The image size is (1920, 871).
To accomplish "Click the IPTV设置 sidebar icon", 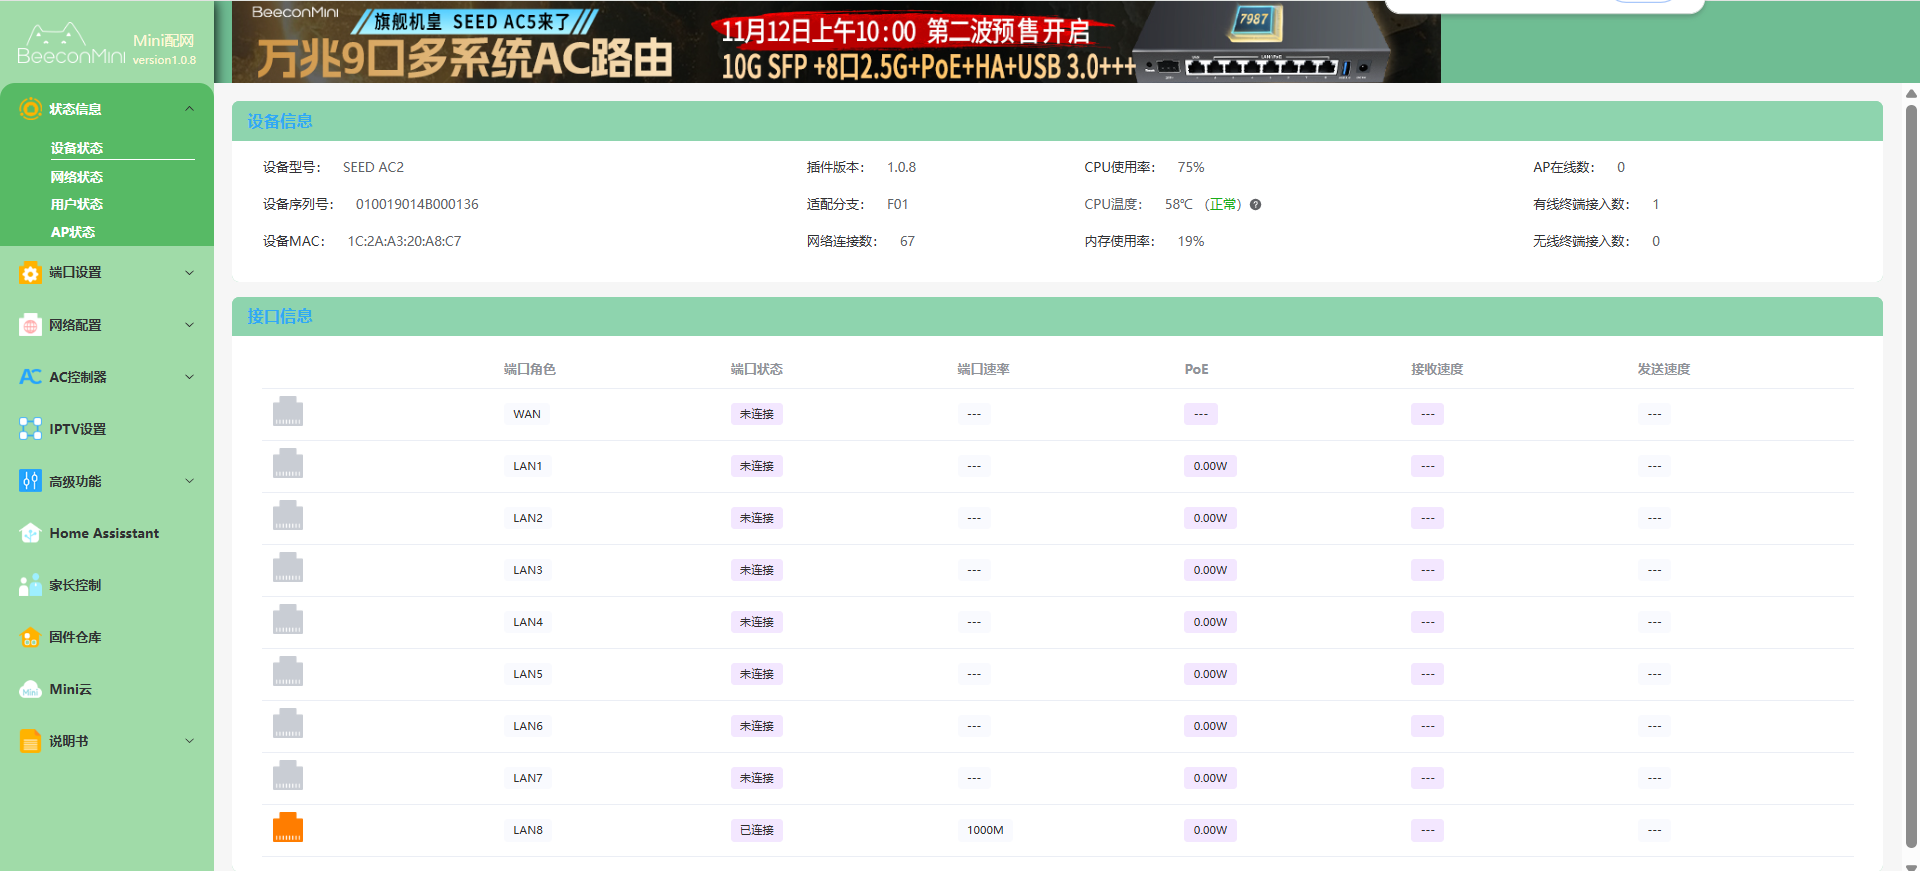I will 30,429.
